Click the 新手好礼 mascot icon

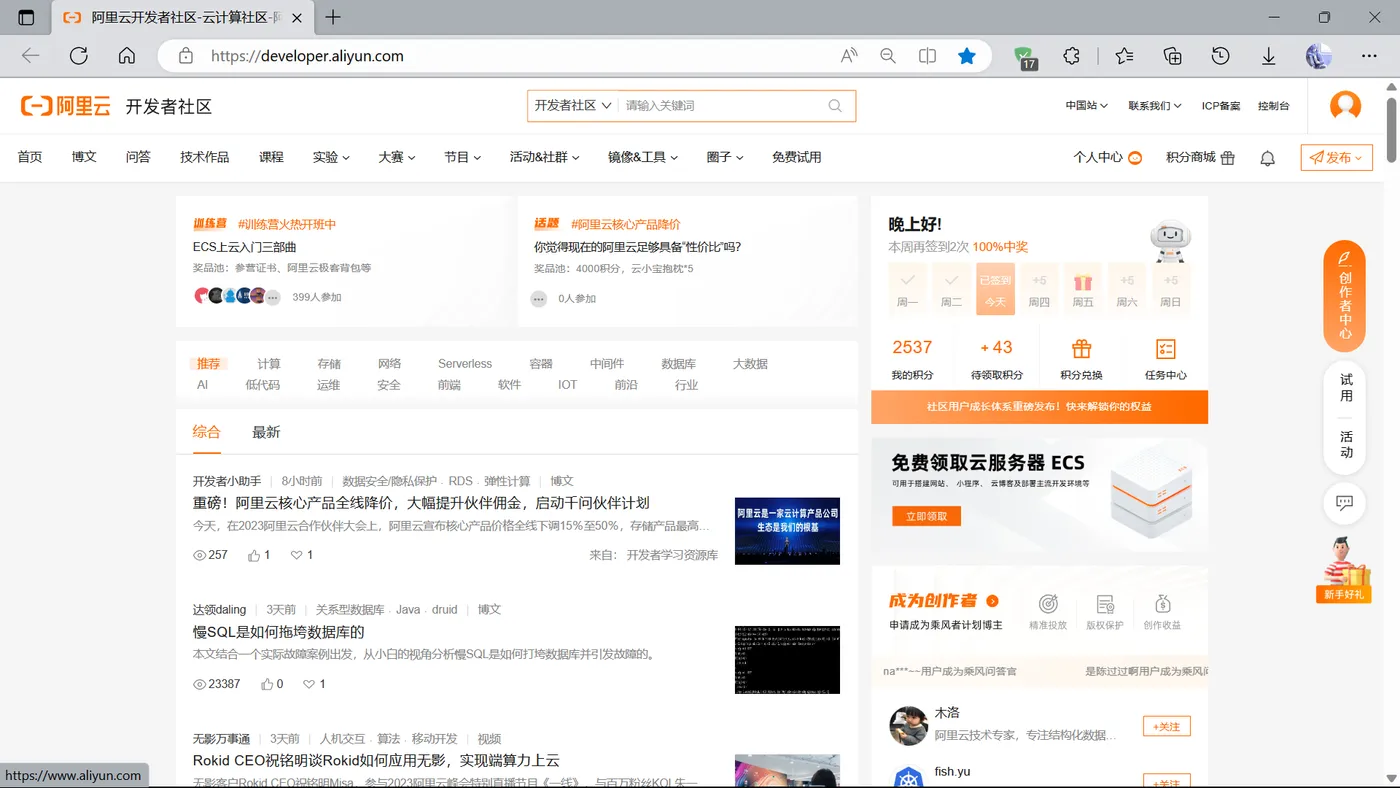point(1343,570)
